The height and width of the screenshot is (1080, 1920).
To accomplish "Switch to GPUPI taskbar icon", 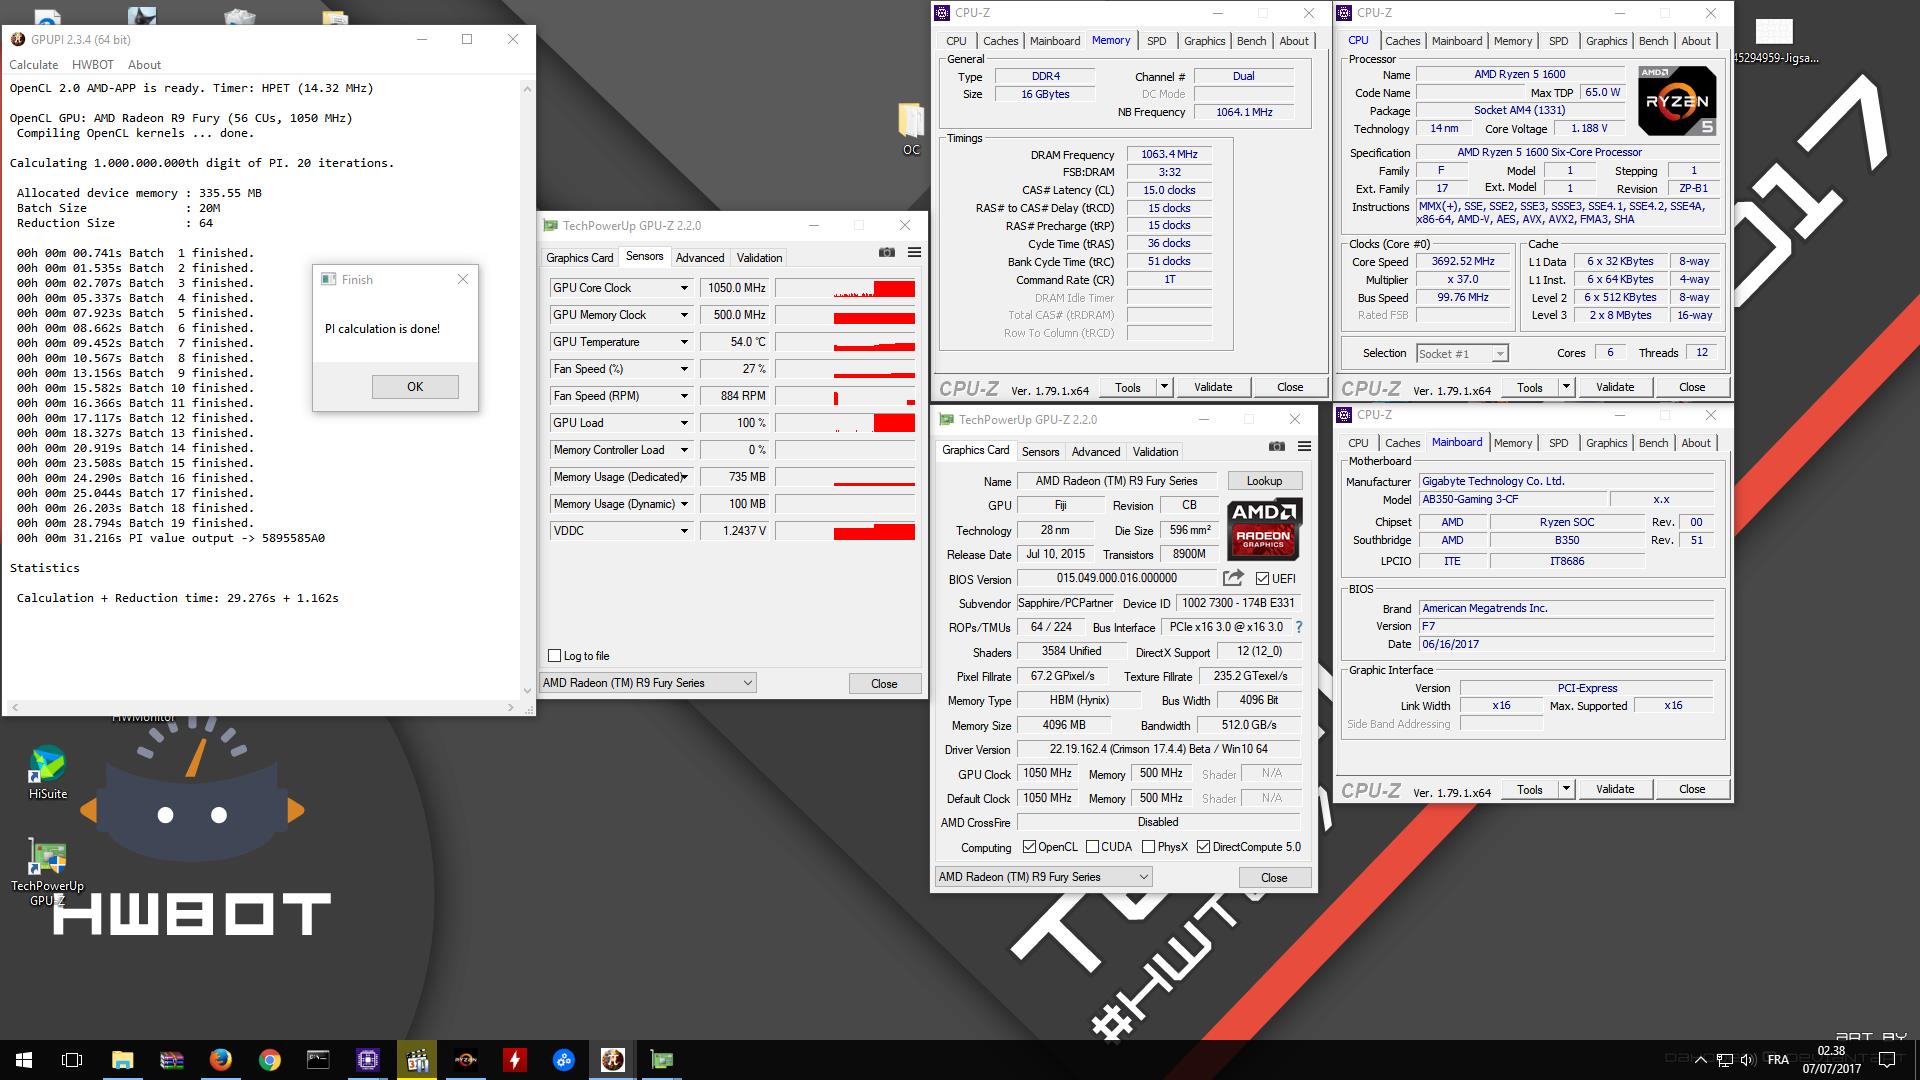I will 612,1060.
